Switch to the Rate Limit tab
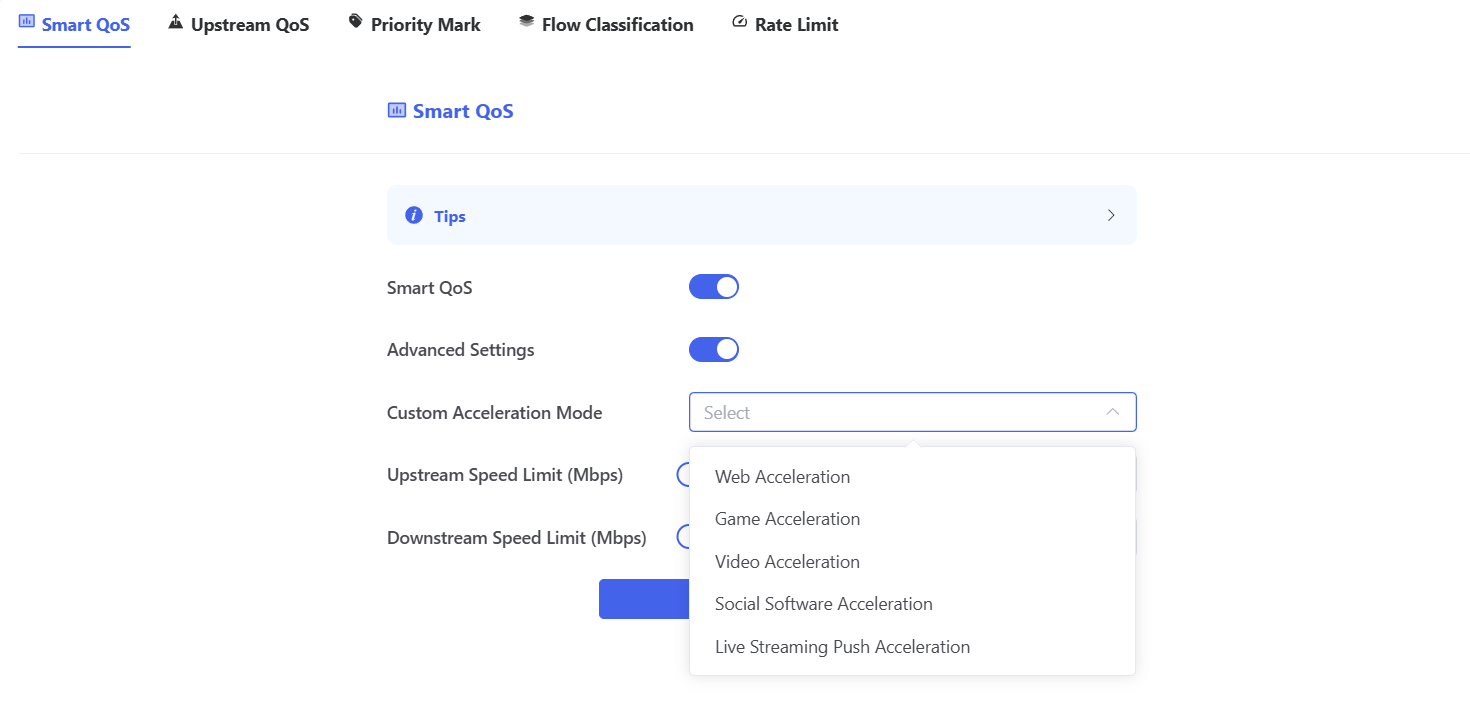Screen dimensions: 1470x721 (x=786, y=25)
